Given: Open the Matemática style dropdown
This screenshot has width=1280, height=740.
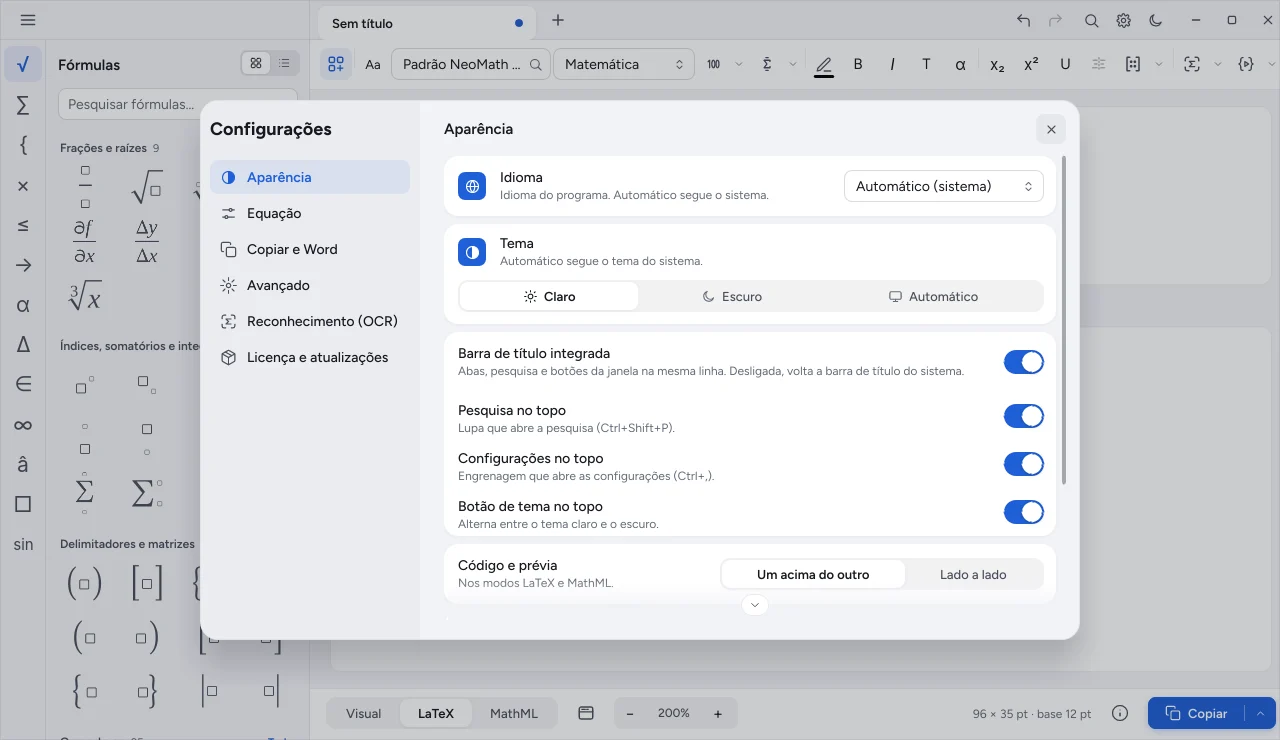Looking at the screenshot, I should click(x=624, y=64).
